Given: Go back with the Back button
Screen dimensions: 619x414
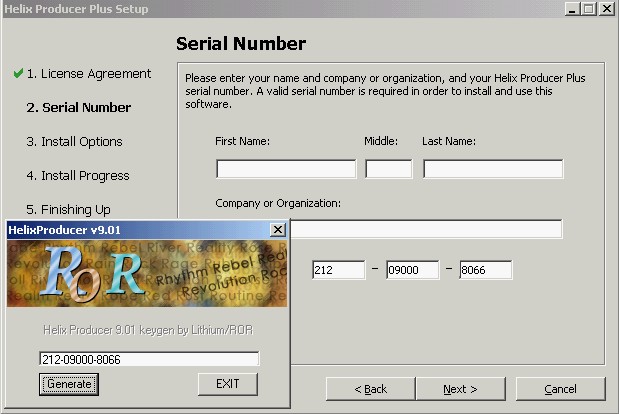Looking at the screenshot, I should (371, 389).
